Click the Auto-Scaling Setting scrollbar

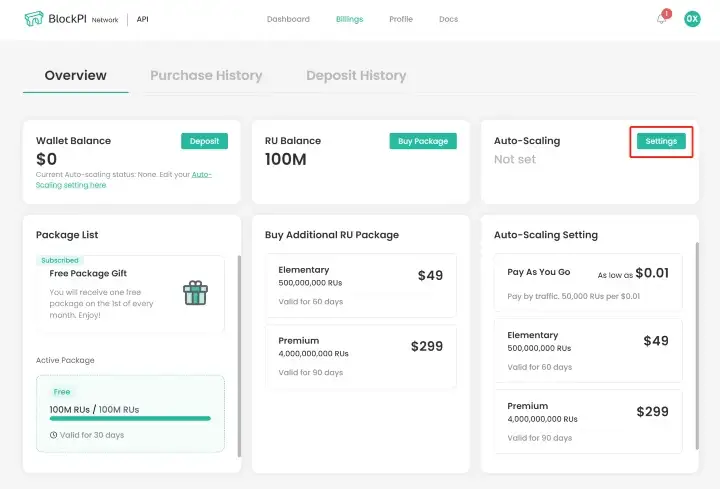click(x=697, y=346)
